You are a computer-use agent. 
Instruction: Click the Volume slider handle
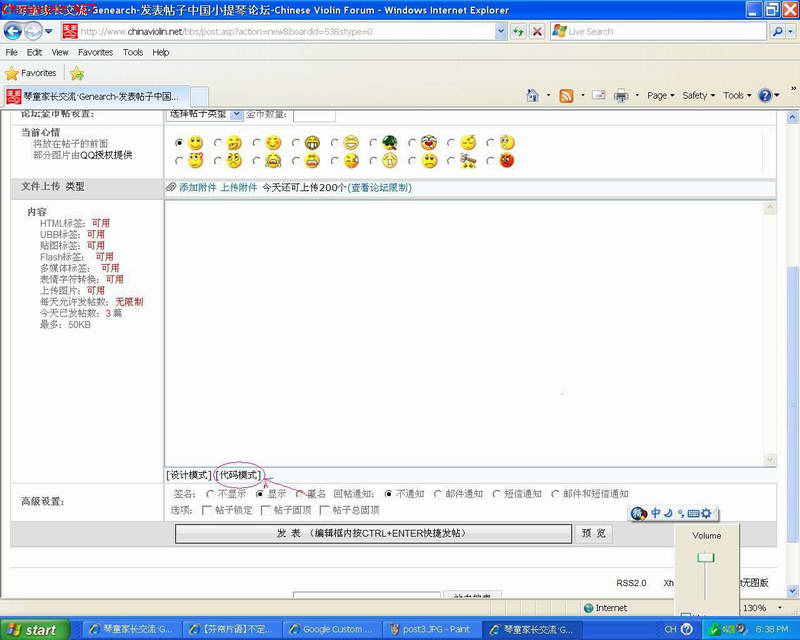point(706,557)
